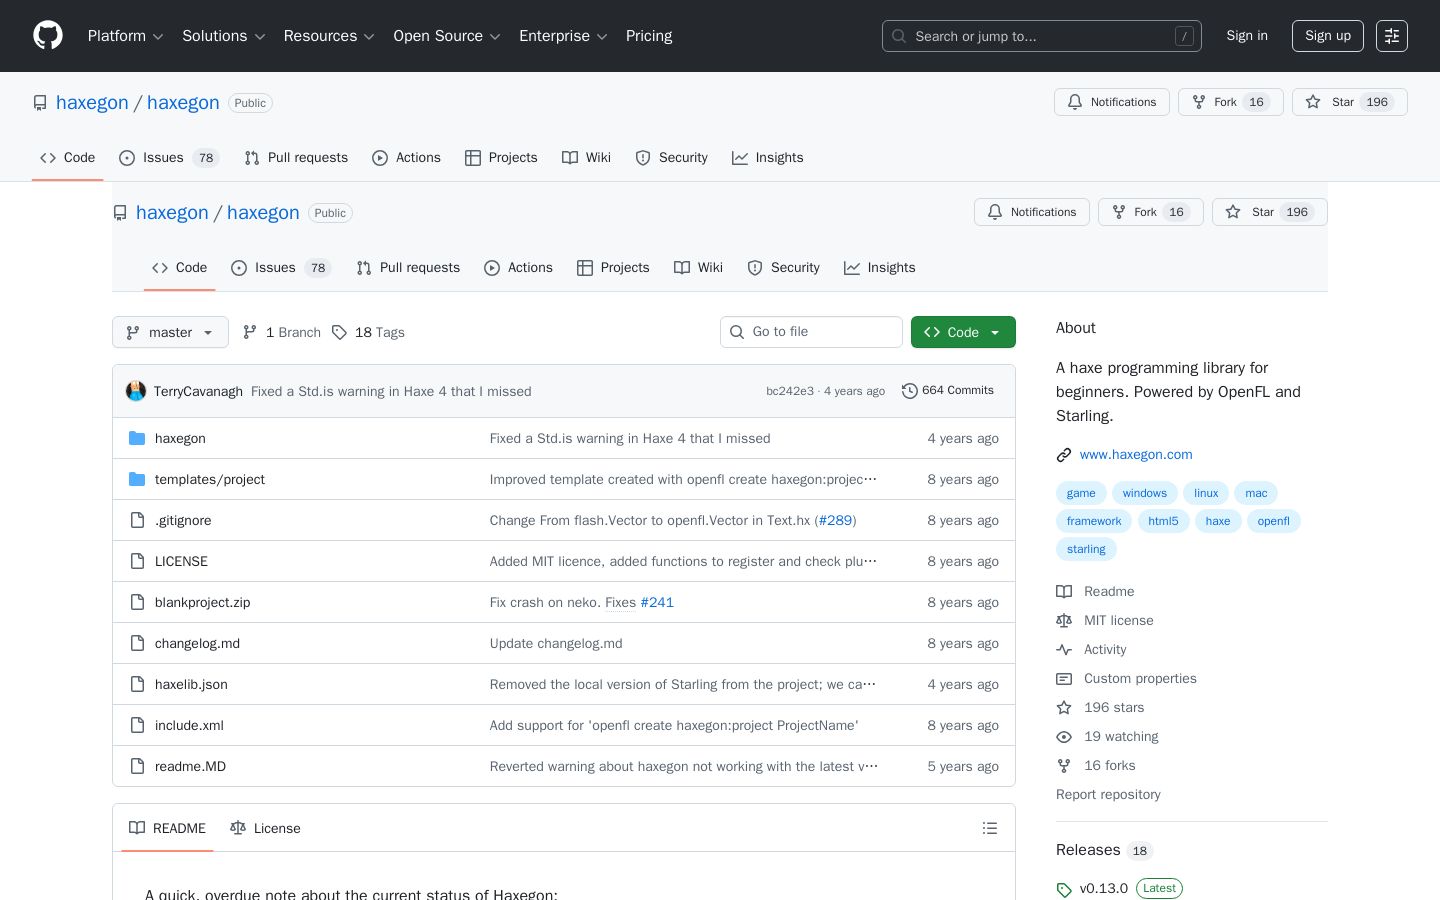Open the topmost Wiki tab in the repository navigation
This screenshot has width=1440, height=900.
[x=586, y=158]
